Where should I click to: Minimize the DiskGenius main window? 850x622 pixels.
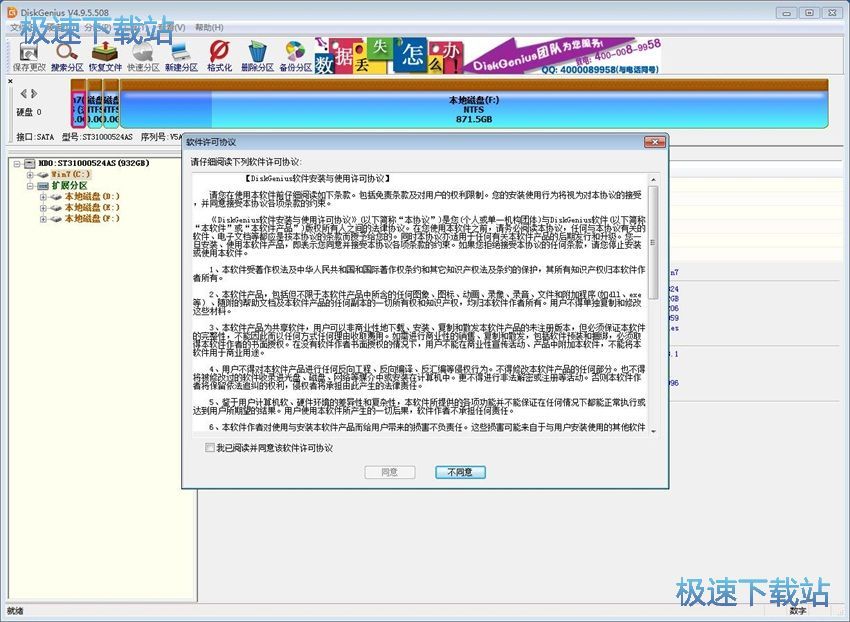(787, 12)
